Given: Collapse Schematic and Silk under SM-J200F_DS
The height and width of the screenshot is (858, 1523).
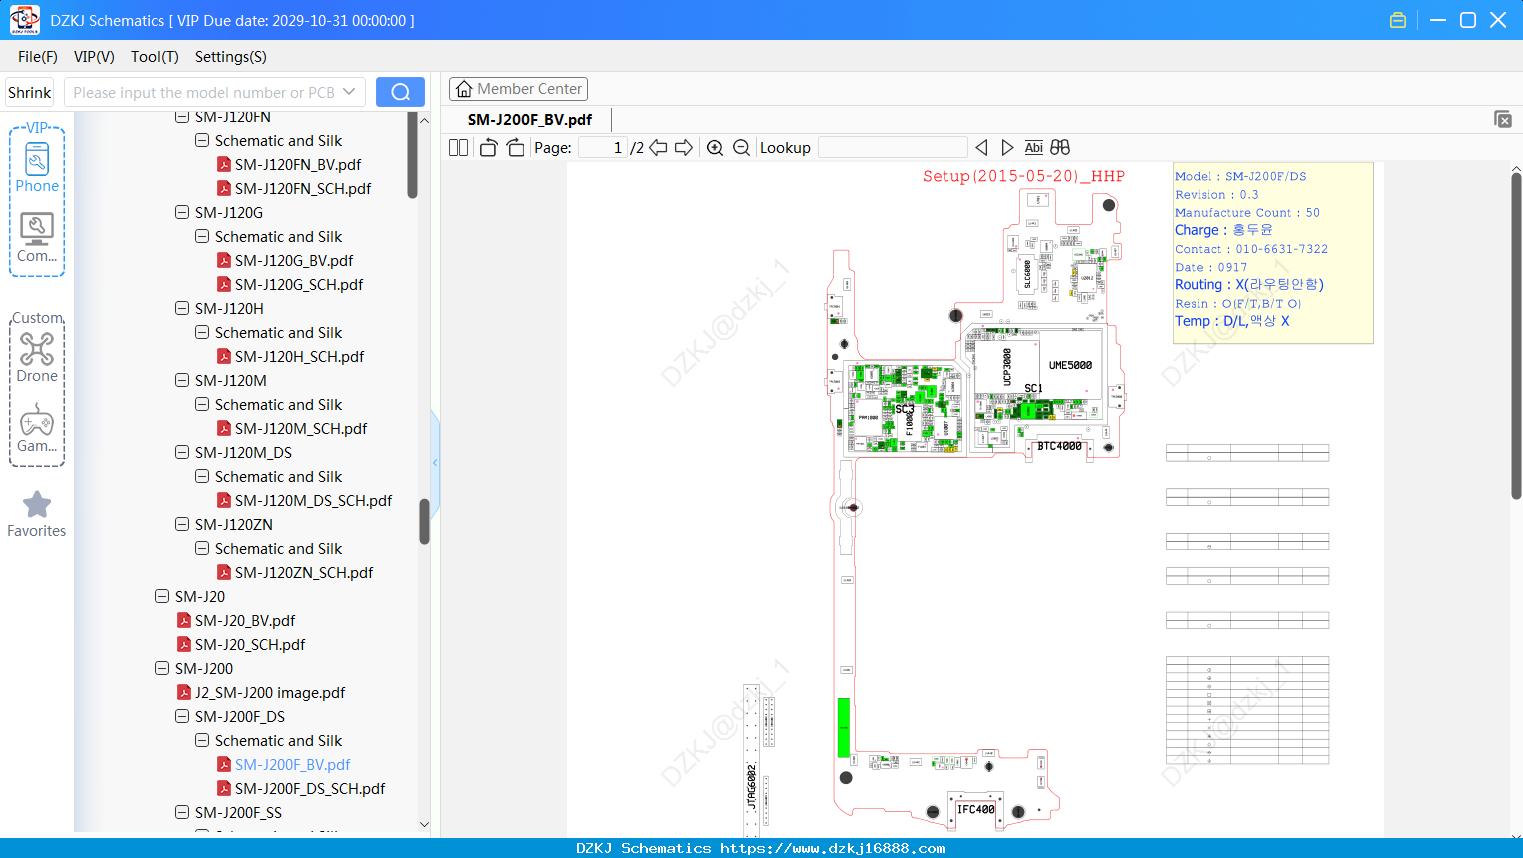Looking at the screenshot, I should pyautogui.click(x=202, y=740).
